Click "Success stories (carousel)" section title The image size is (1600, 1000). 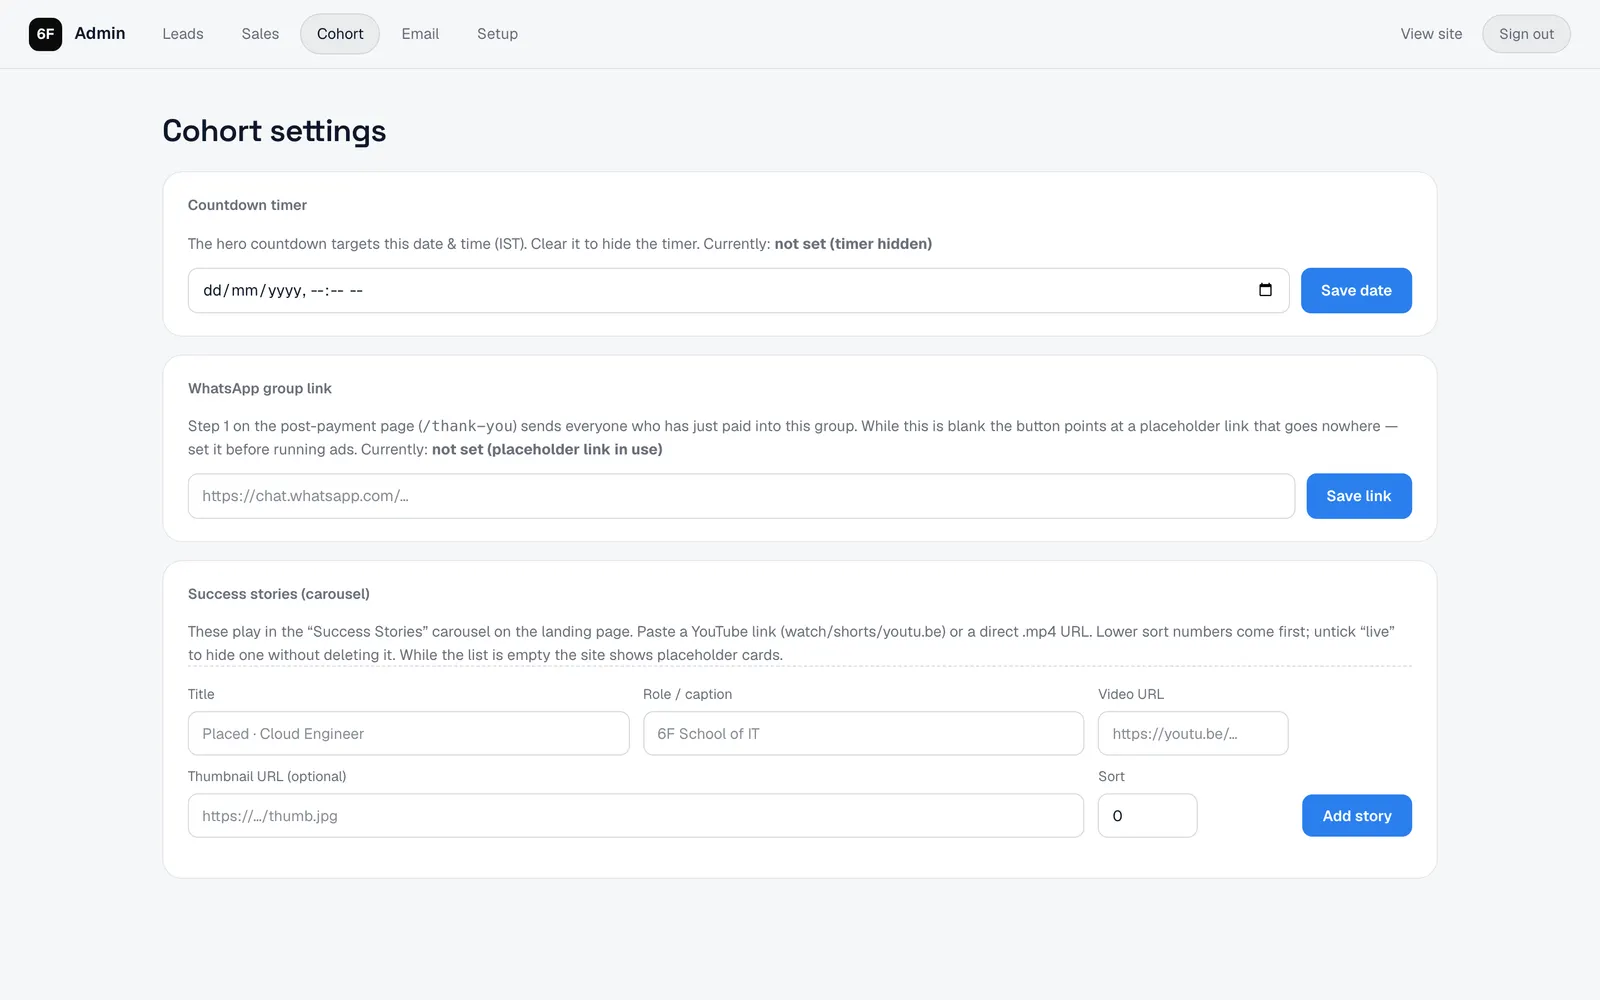point(279,594)
